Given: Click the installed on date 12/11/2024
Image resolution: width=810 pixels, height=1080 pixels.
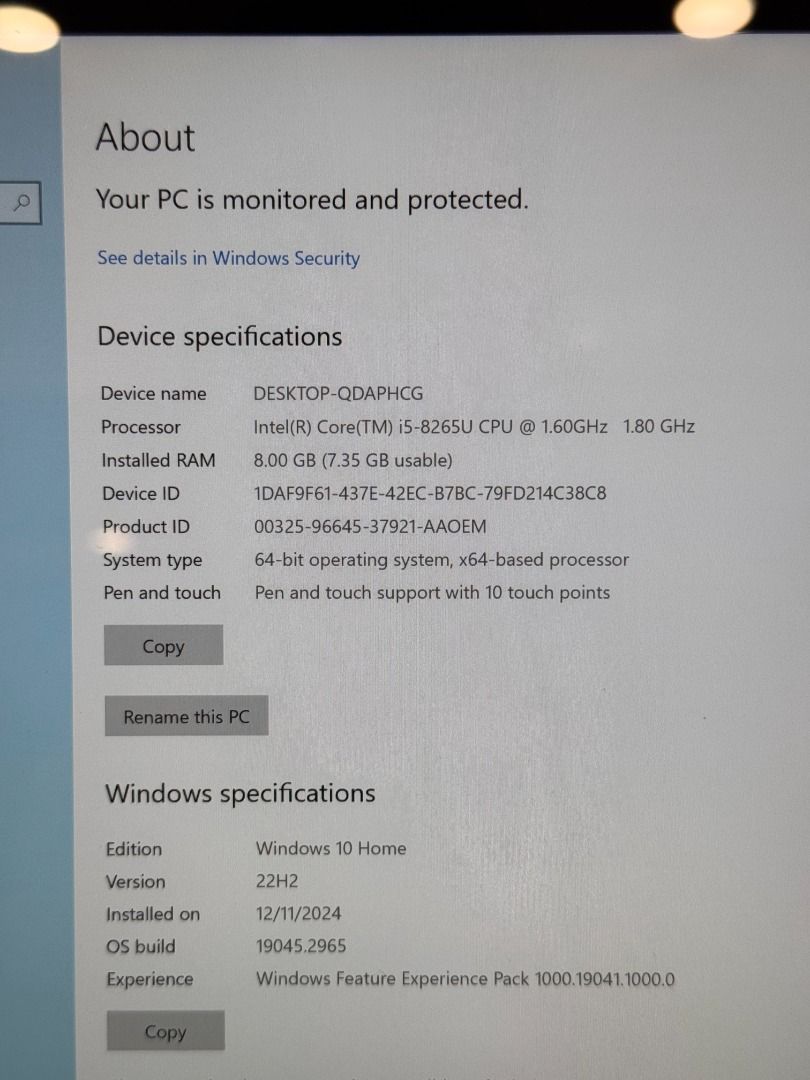Looking at the screenshot, I should point(298,913).
